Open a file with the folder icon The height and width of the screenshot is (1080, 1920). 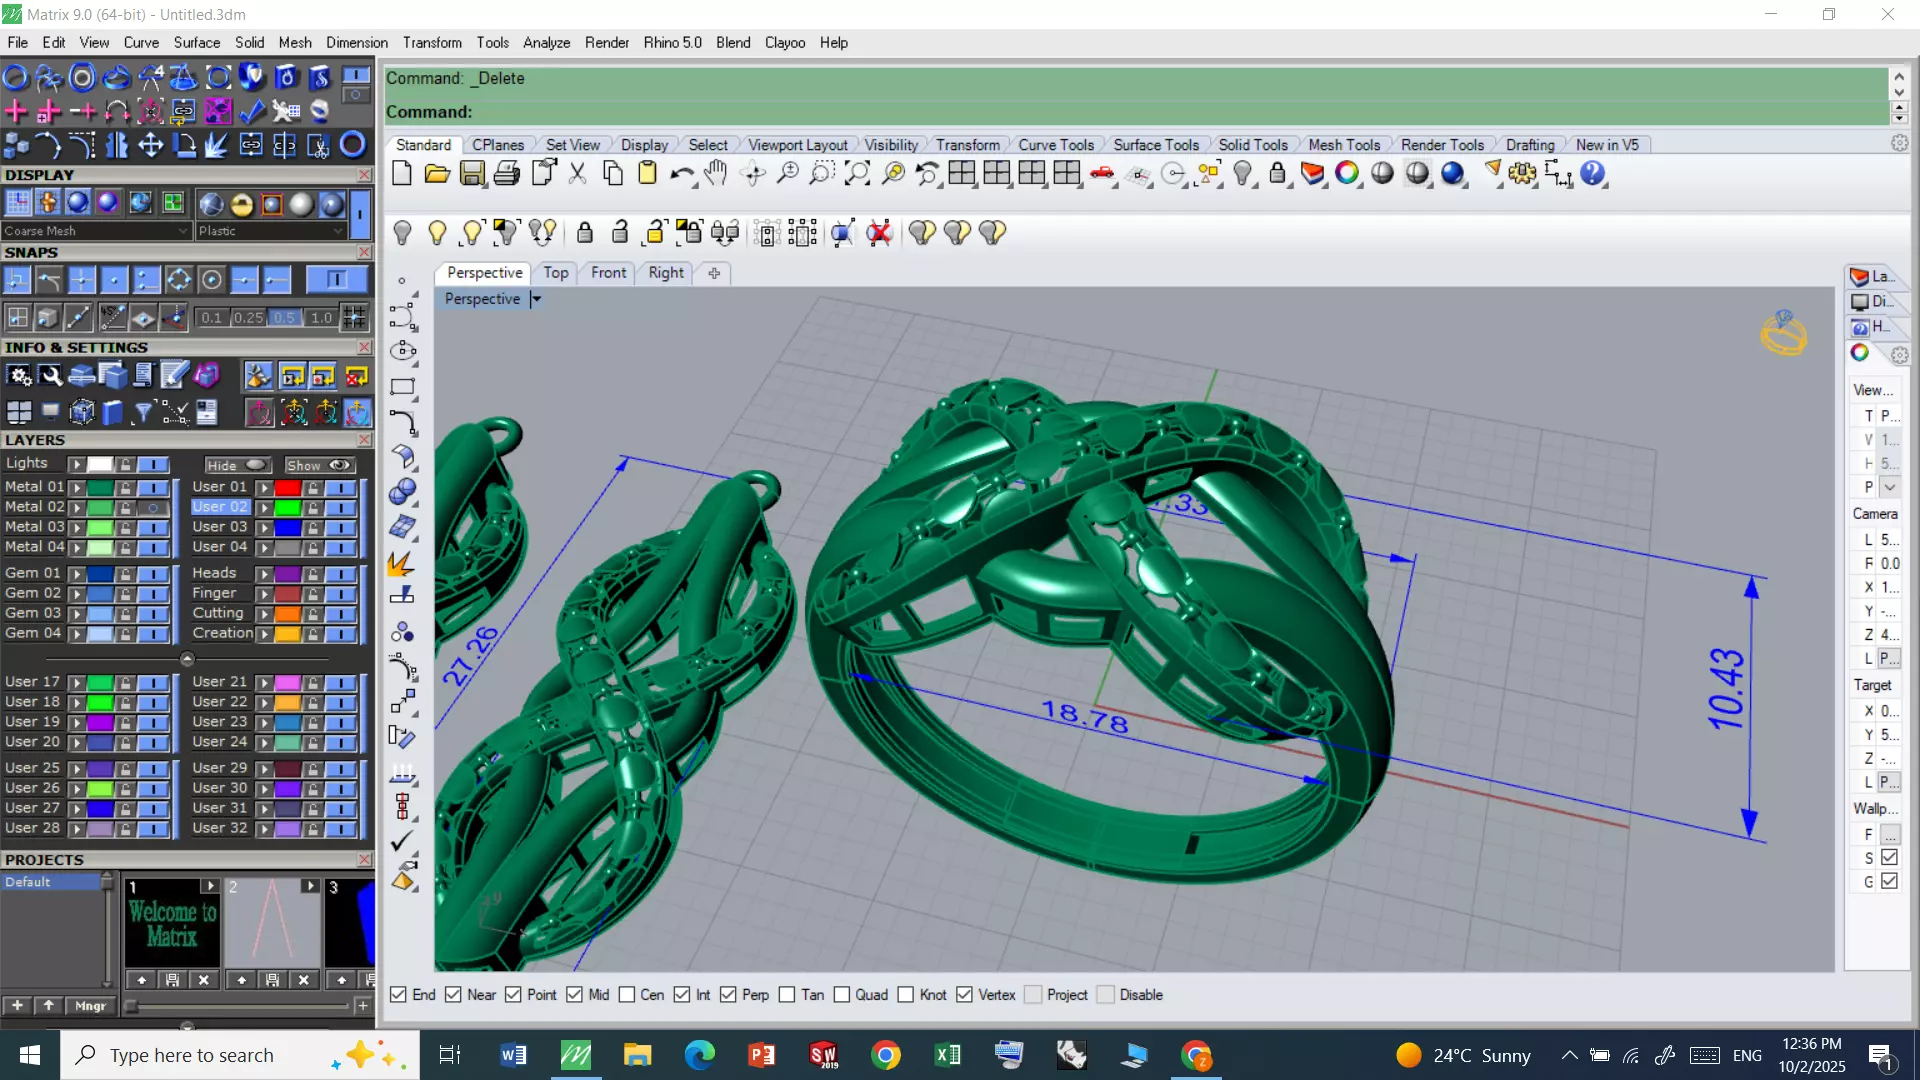pyautogui.click(x=437, y=174)
